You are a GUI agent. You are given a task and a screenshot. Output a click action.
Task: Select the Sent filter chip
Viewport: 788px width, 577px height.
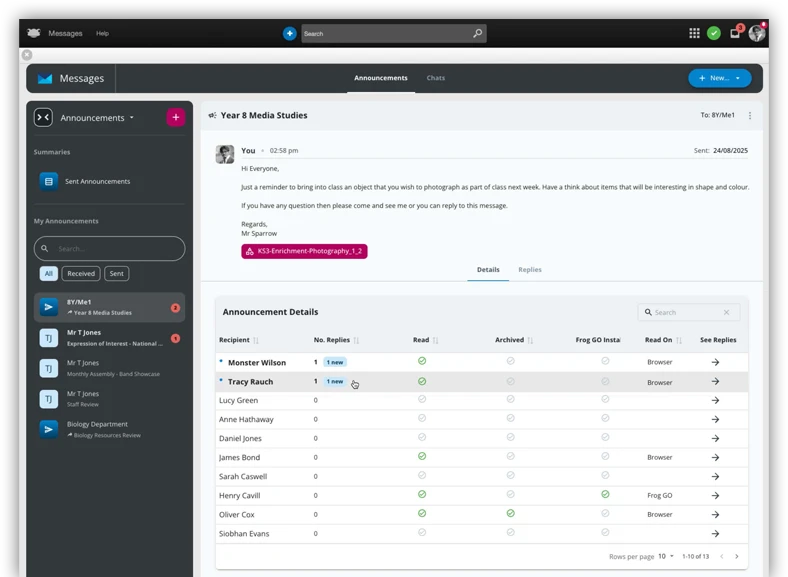click(117, 273)
